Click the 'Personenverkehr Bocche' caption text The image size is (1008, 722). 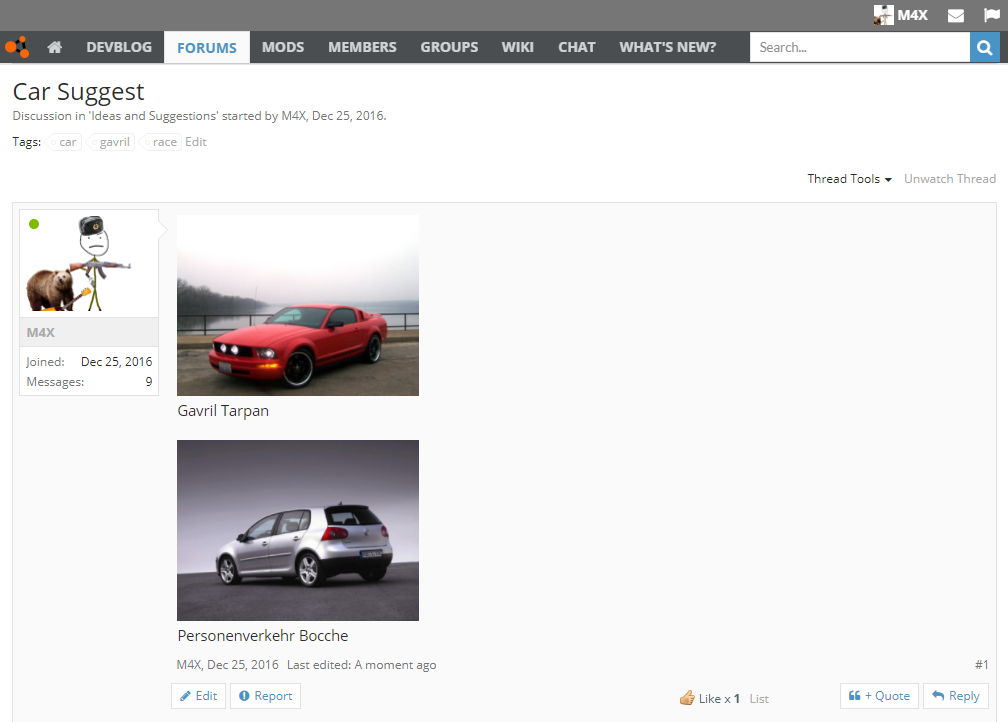coord(263,636)
